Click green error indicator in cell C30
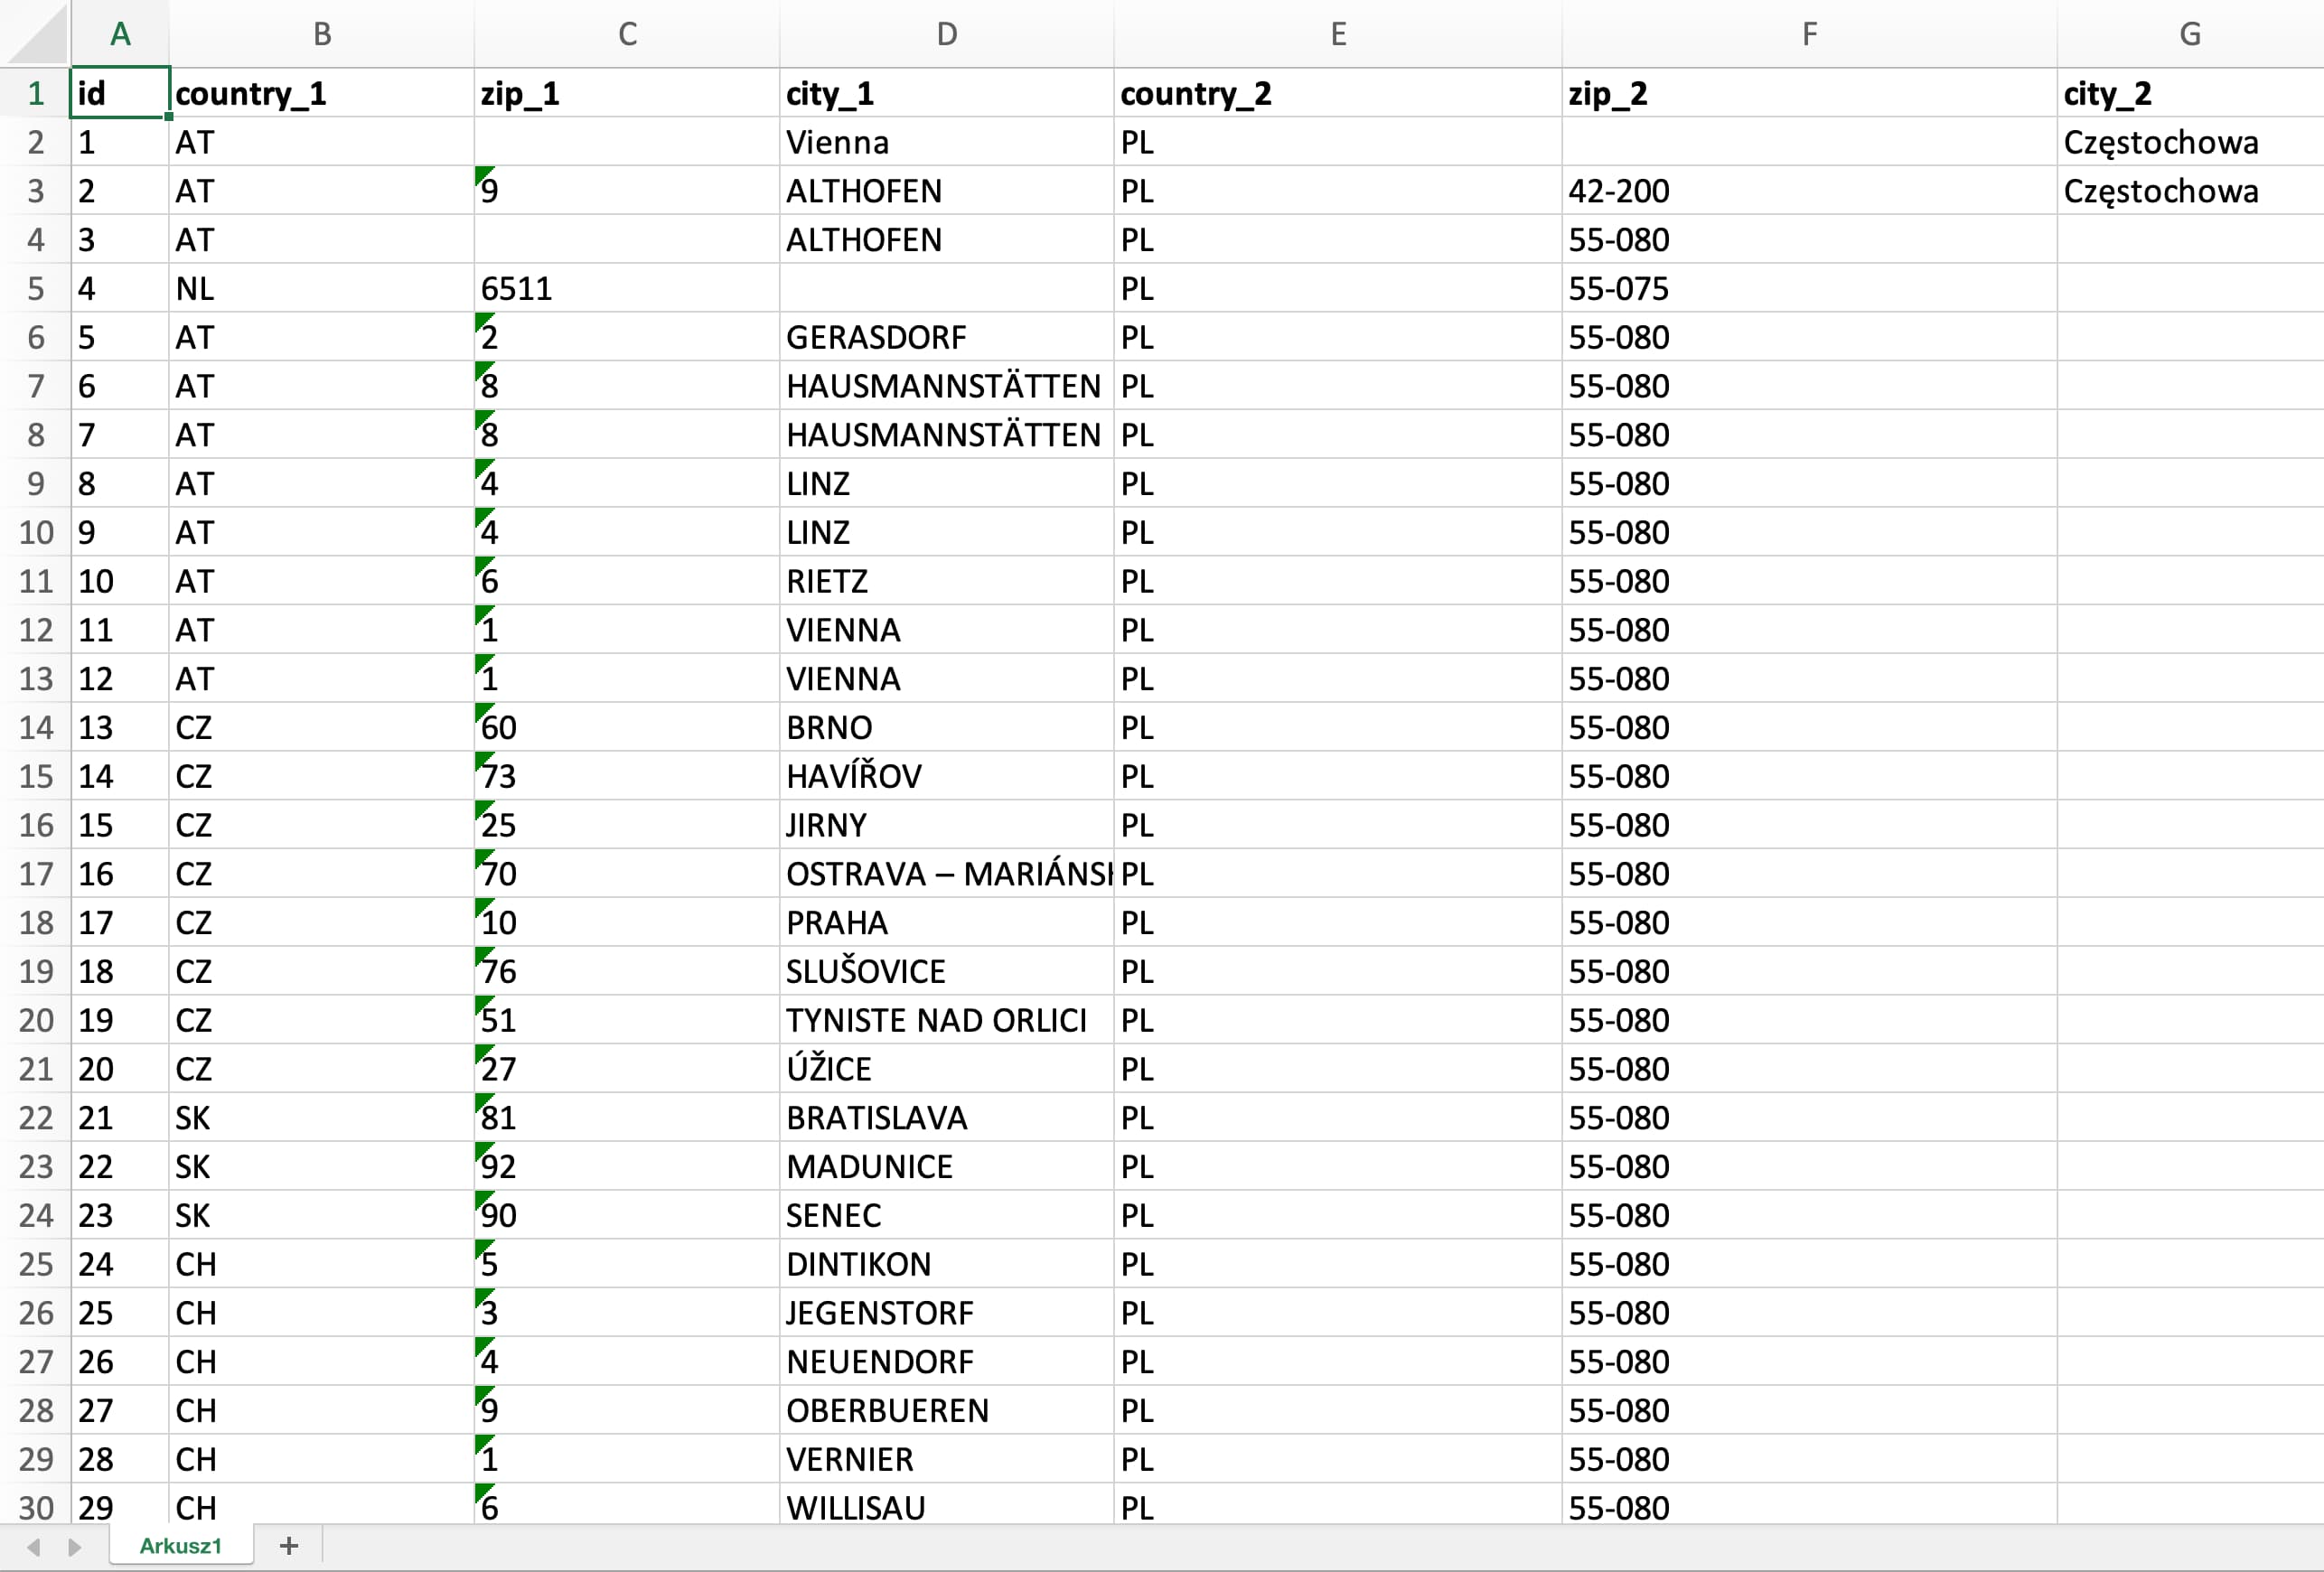 pos(482,1490)
